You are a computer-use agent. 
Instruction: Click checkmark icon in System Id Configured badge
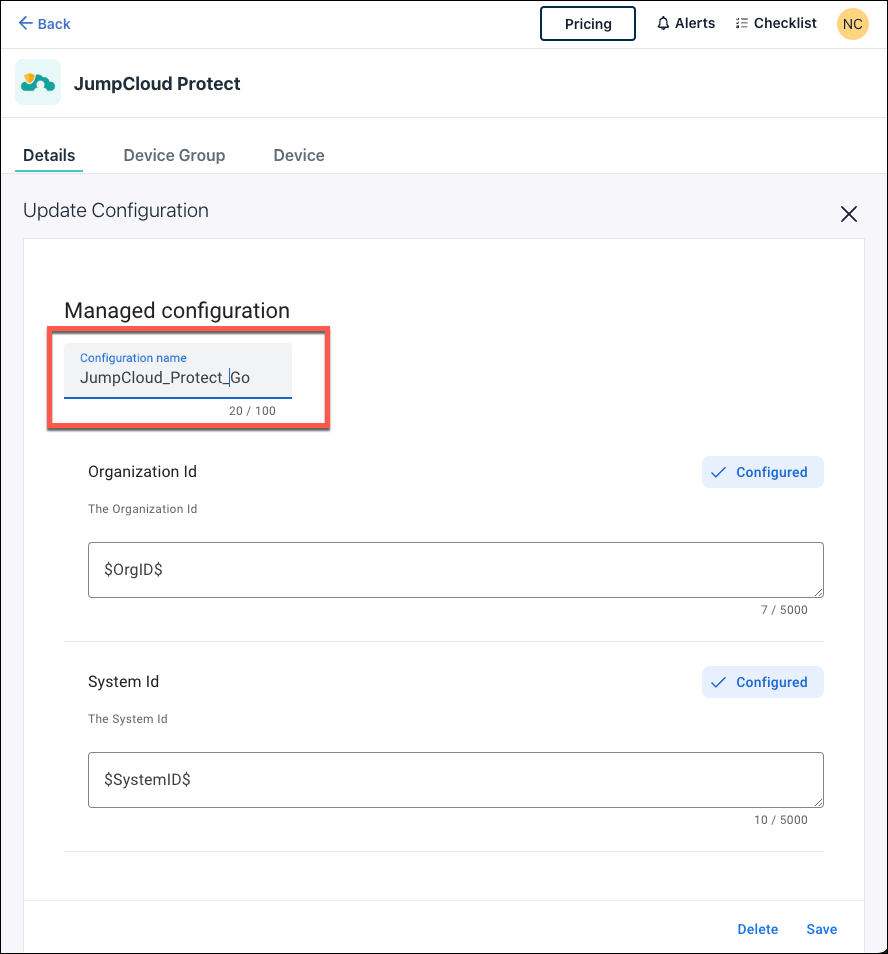[x=717, y=682]
